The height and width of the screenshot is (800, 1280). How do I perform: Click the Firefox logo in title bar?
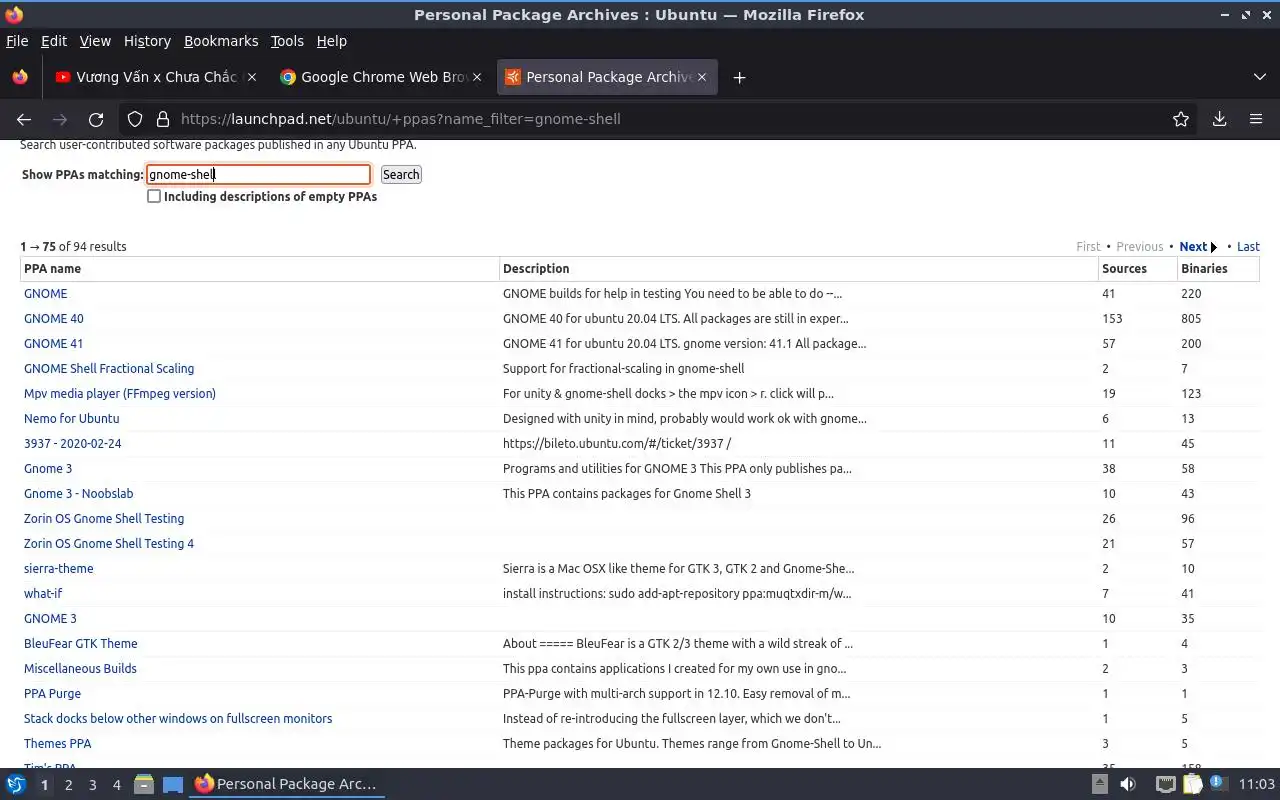pyautogui.click(x=14, y=14)
